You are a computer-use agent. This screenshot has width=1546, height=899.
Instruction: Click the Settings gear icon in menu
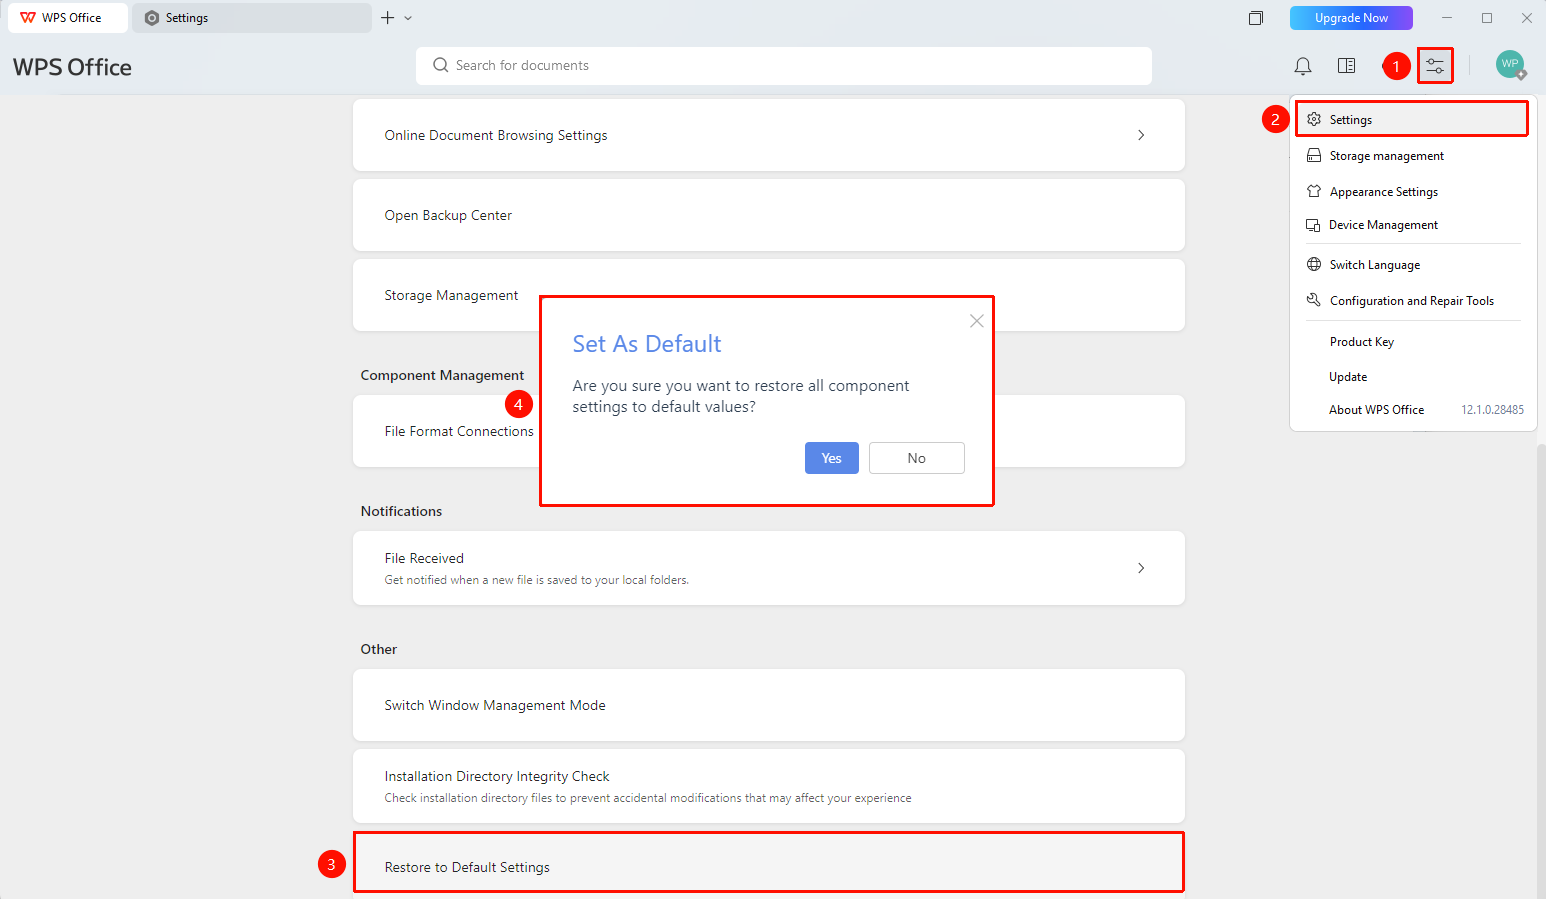pos(1314,119)
